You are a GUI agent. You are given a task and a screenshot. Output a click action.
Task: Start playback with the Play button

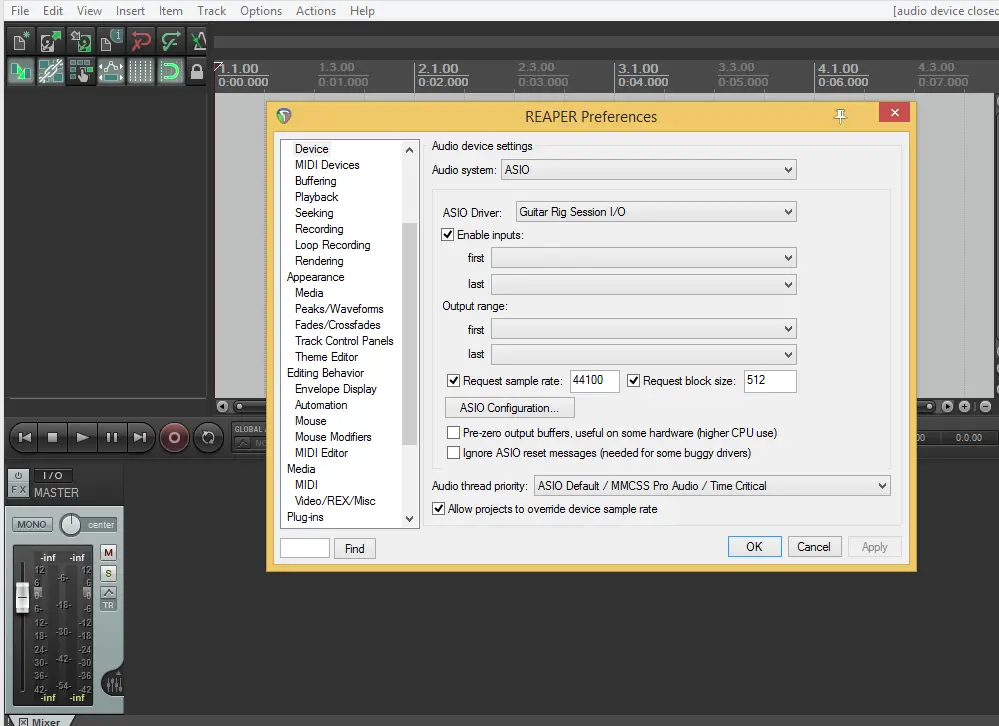pos(82,438)
